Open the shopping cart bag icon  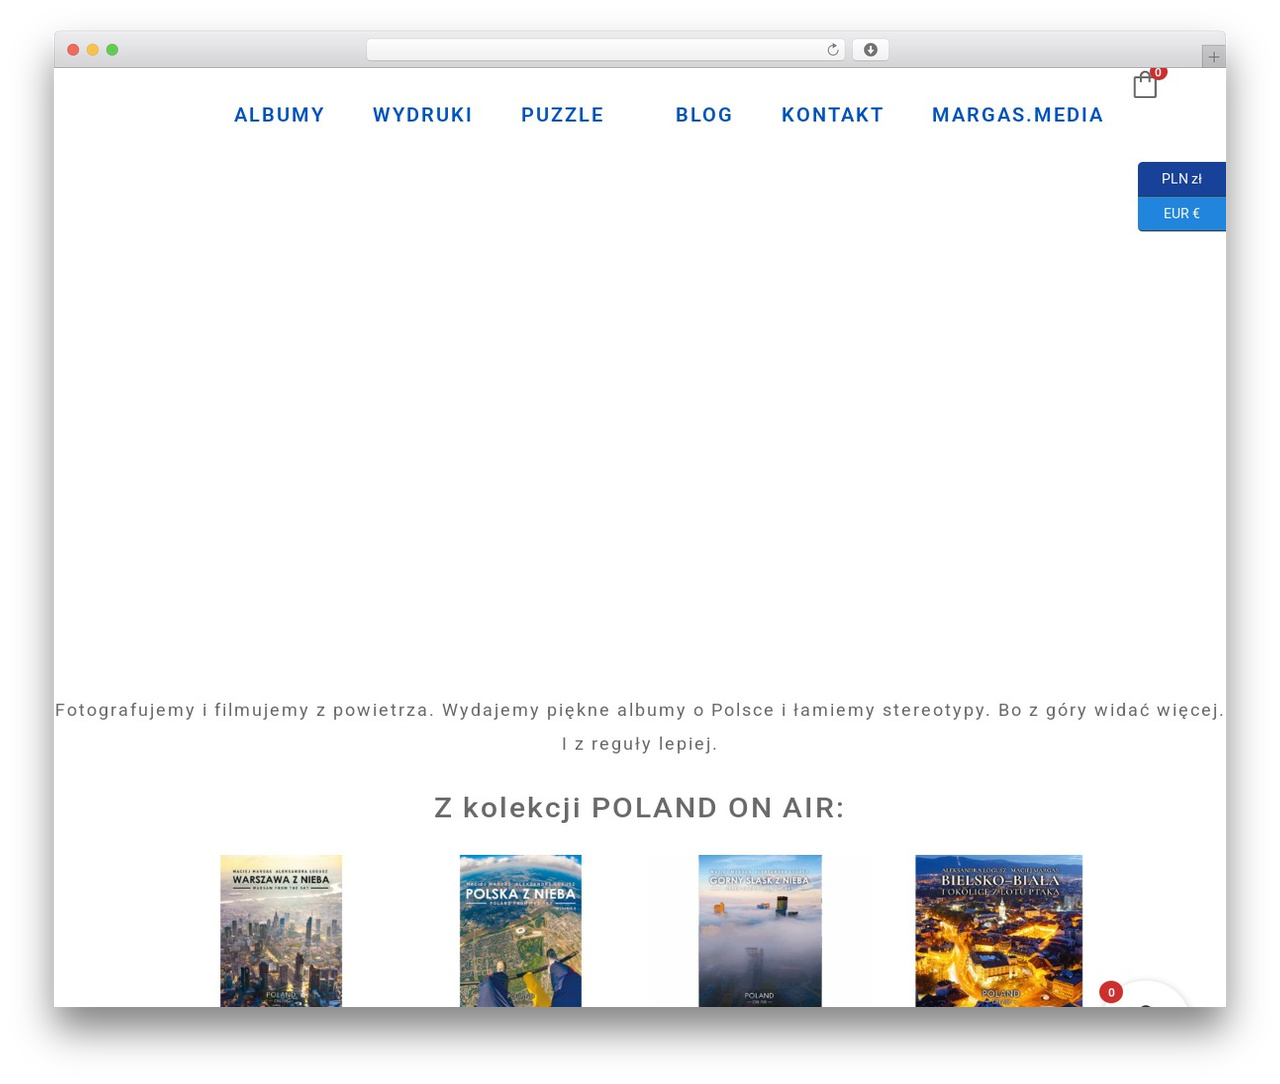coord(1145,85)
